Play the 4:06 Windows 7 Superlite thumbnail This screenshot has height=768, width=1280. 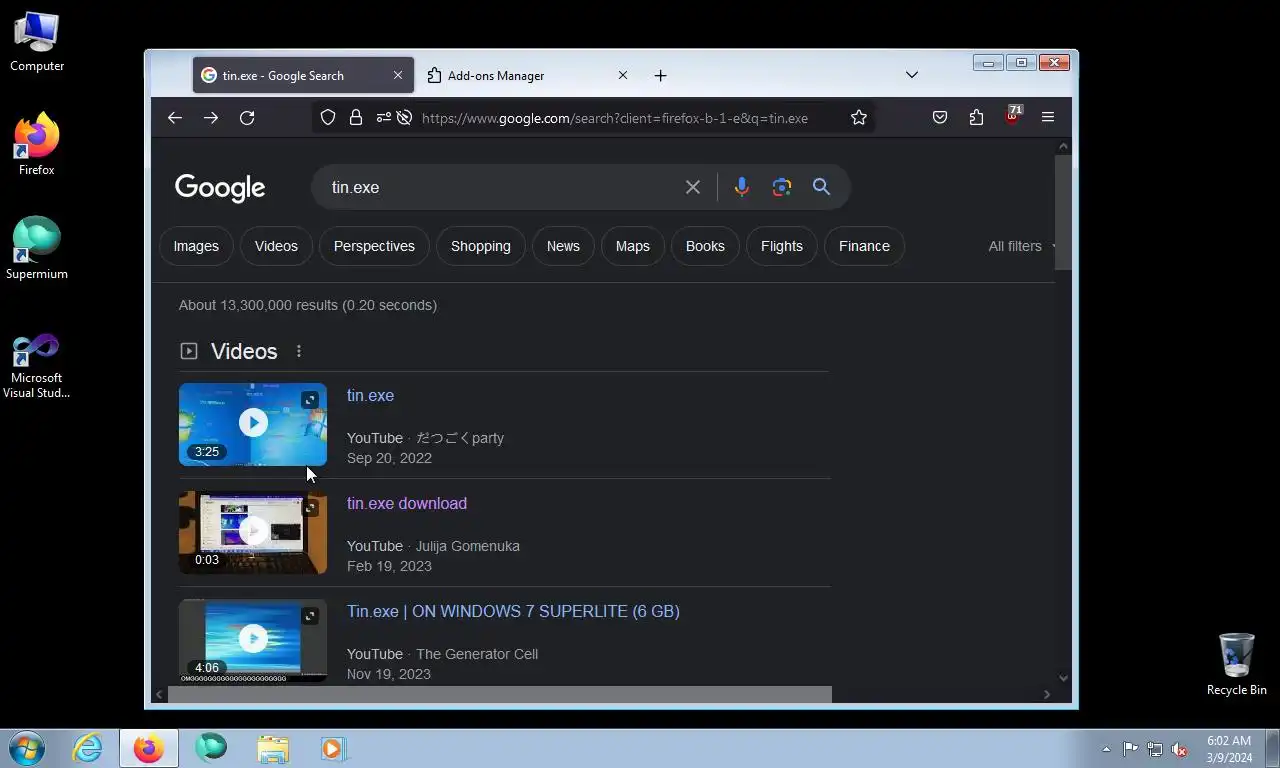tap(253, 640)
